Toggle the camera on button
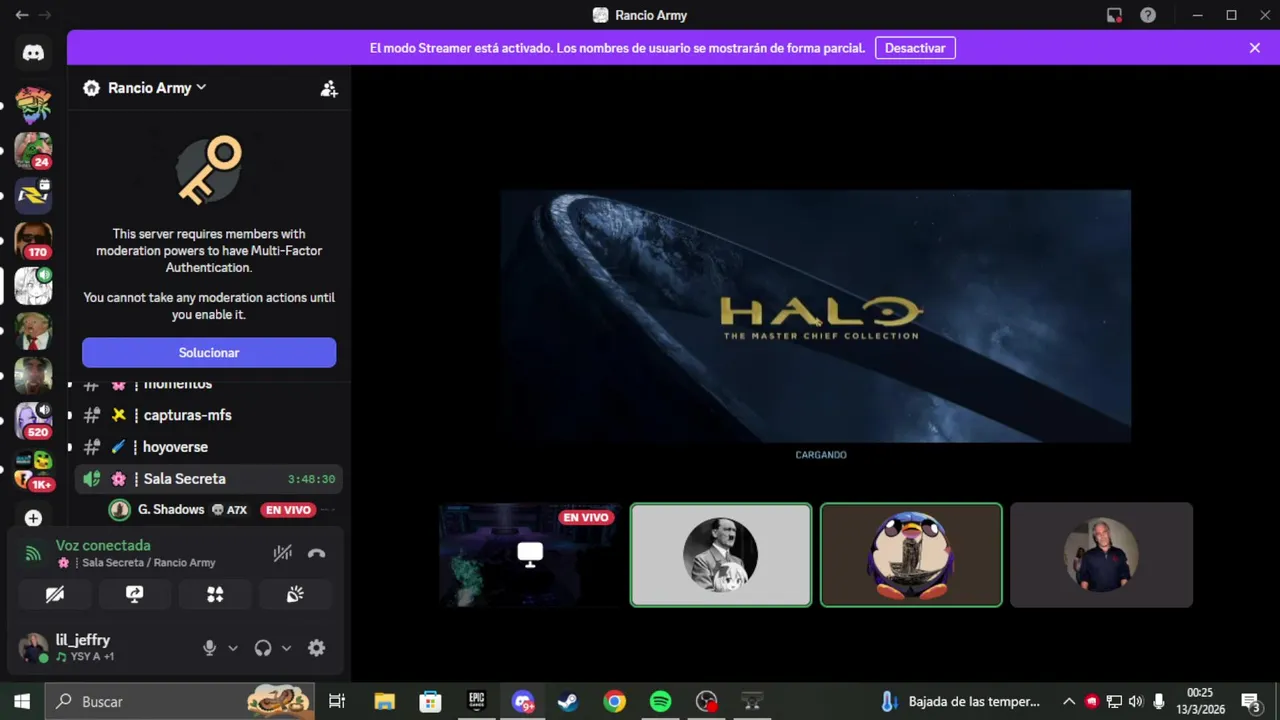The height and width of the screenshot is (720, 1280). 55,594
